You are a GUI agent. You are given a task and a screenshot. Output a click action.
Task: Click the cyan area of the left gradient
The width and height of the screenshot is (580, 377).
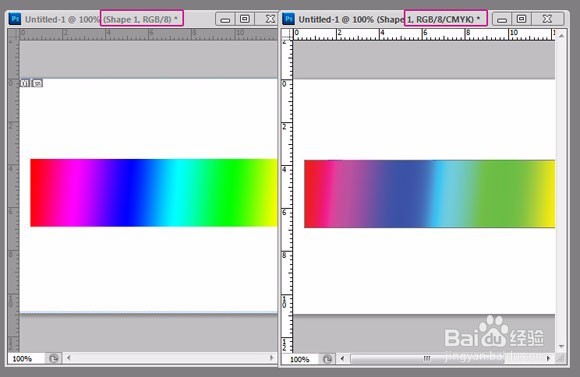click(177, 192)
